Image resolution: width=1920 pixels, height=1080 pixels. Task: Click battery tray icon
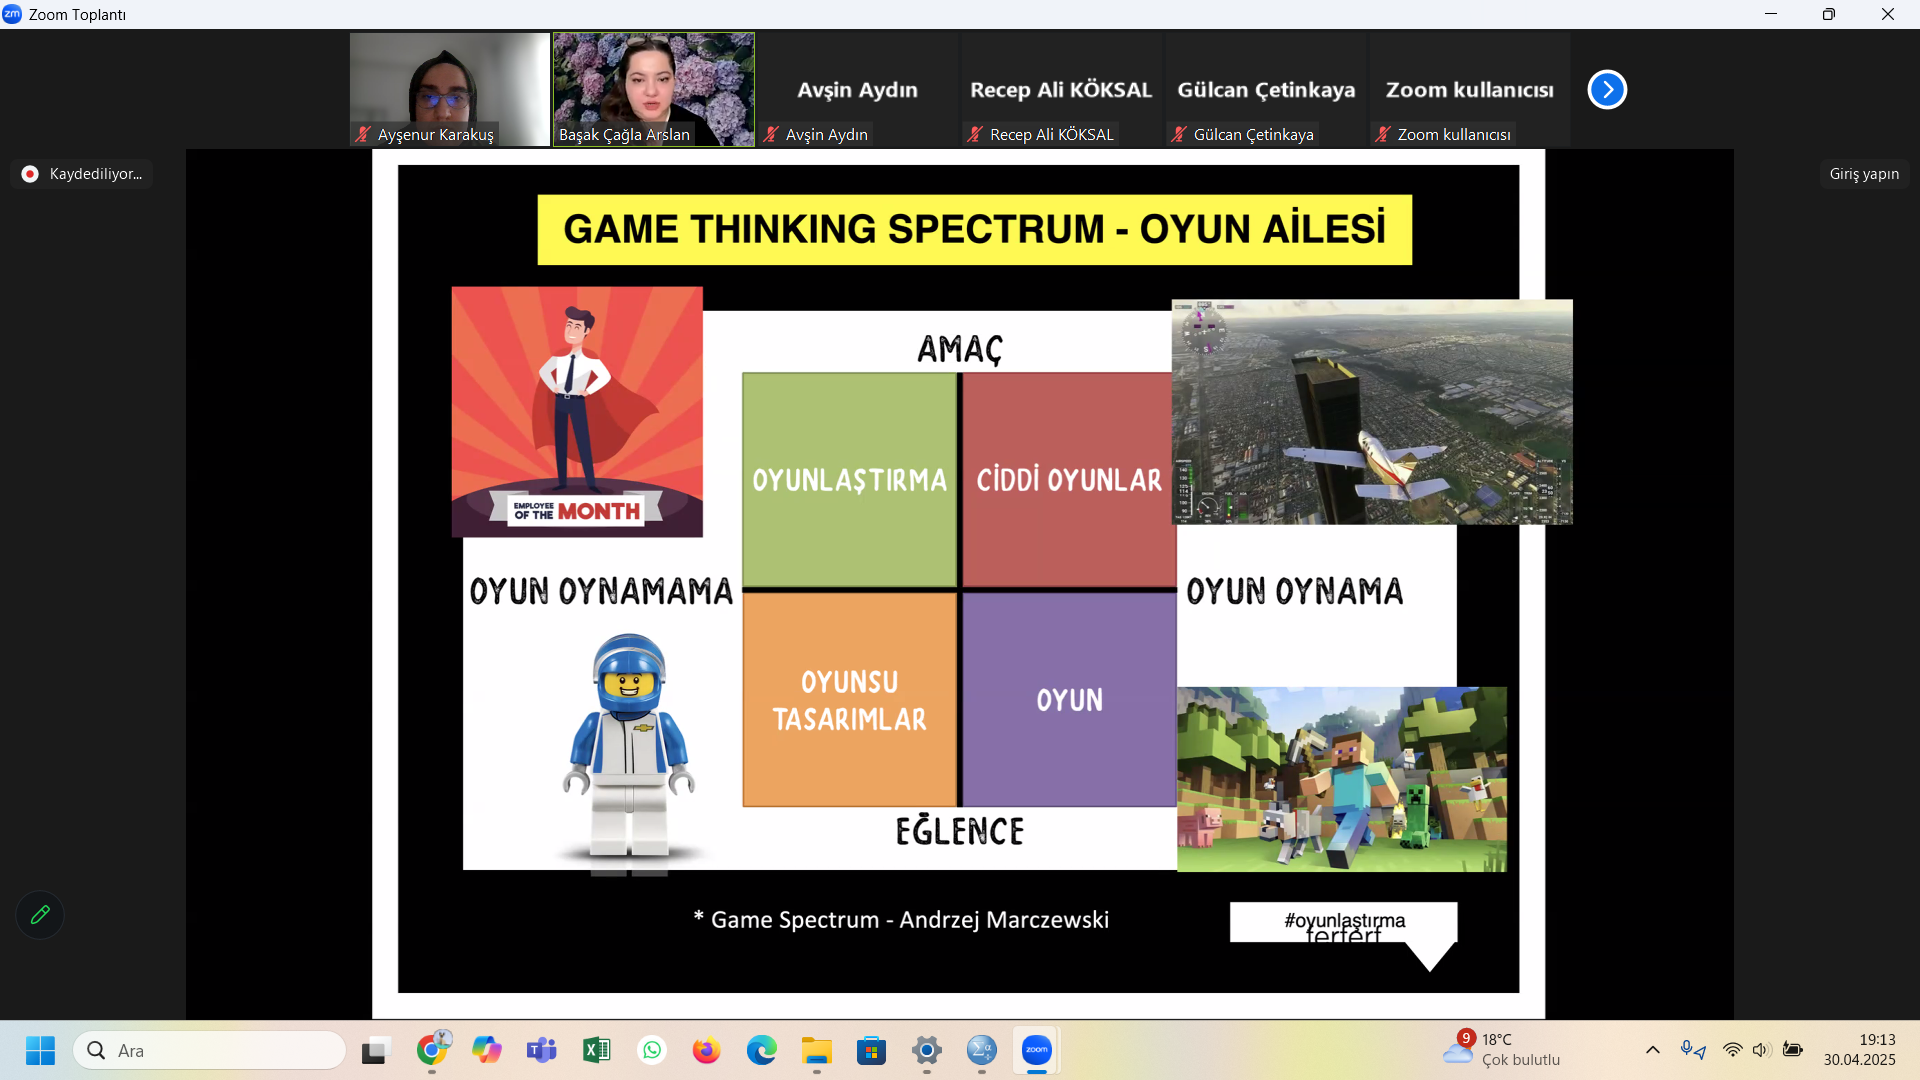coord(1793,1050)
